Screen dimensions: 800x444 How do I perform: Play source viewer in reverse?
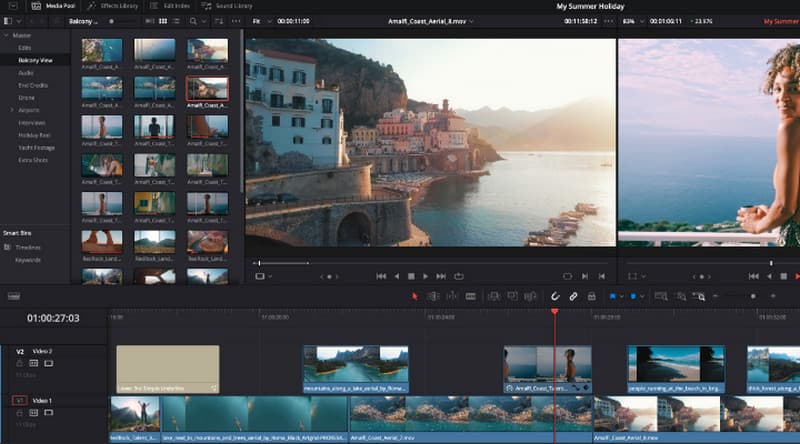(x=396, y=276)
